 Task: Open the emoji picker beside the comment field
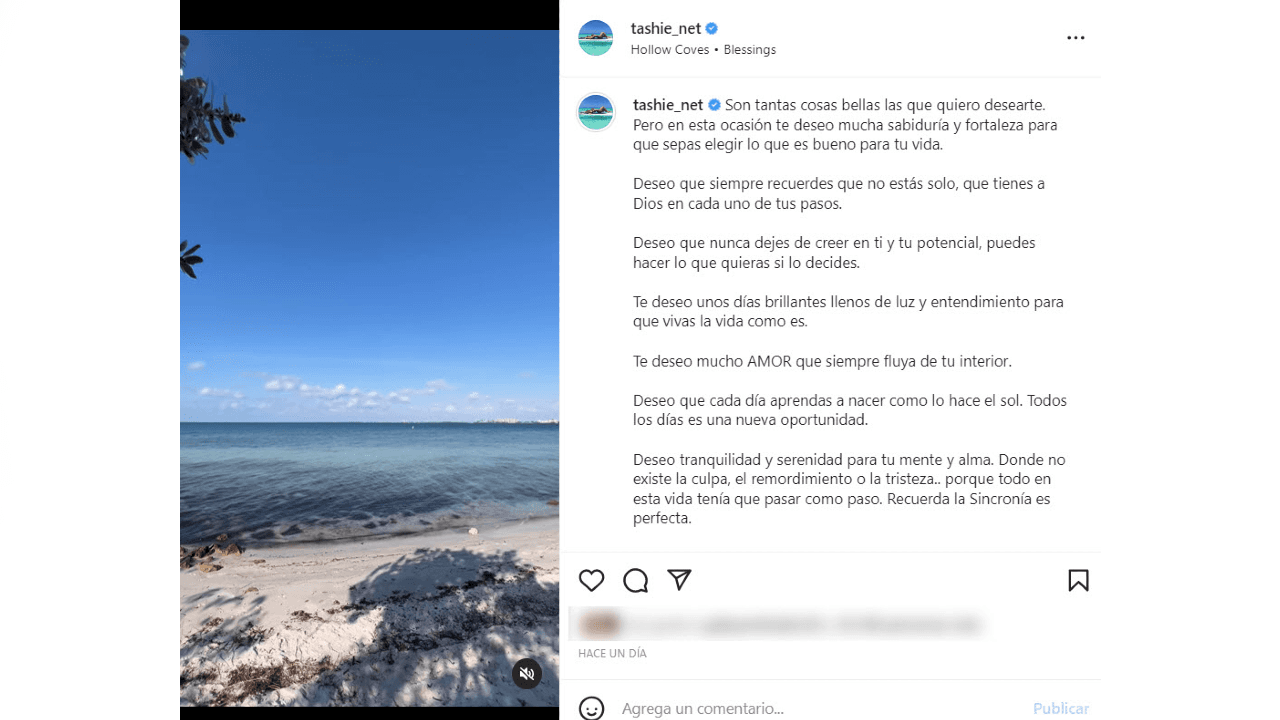592,708
